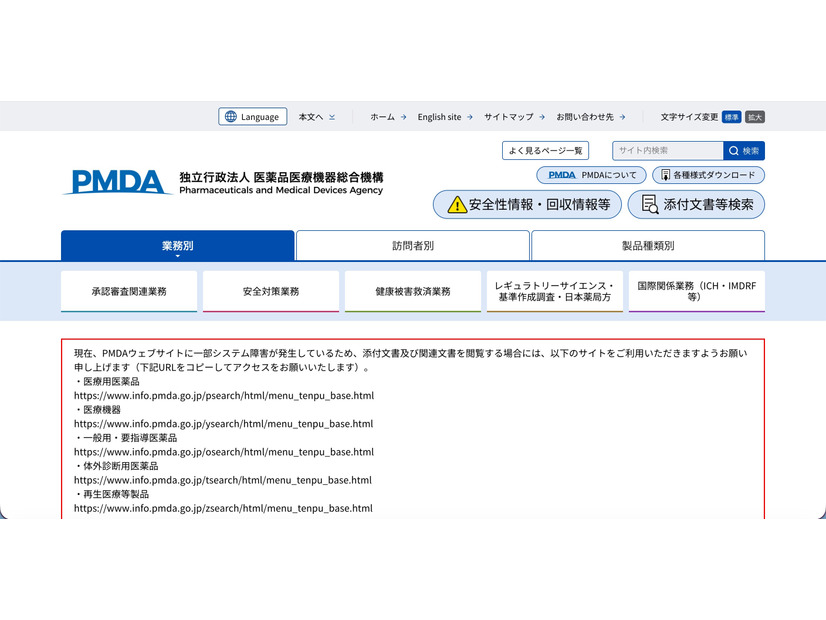Image resolution: width=826 pixels, height=620 pixels.
Task: Open the Language selector button
Action: 253,116
